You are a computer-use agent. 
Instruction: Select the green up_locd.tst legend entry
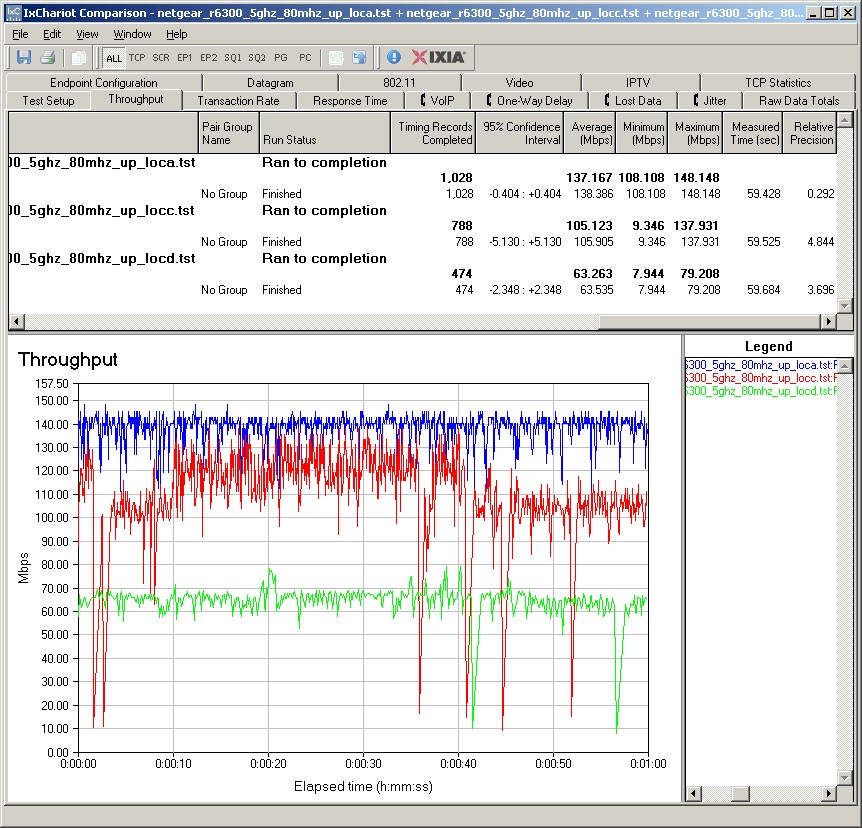click(761, 391)
